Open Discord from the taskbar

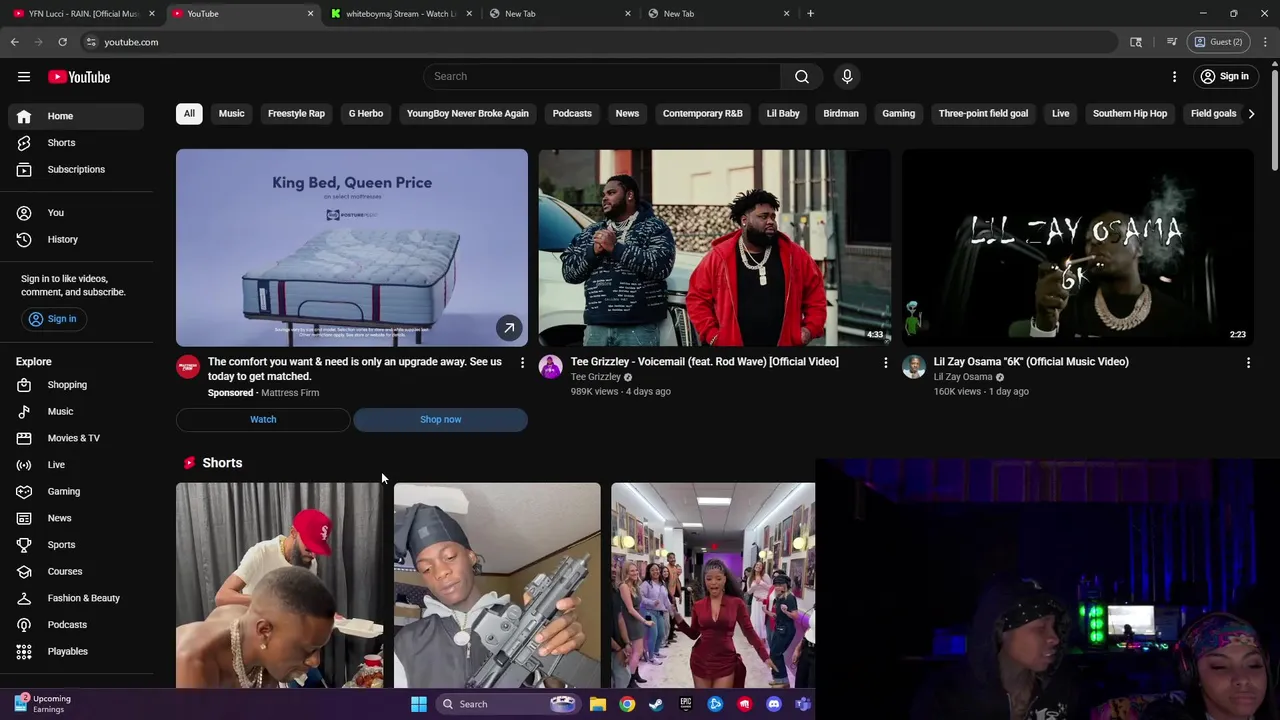(774, 704)
